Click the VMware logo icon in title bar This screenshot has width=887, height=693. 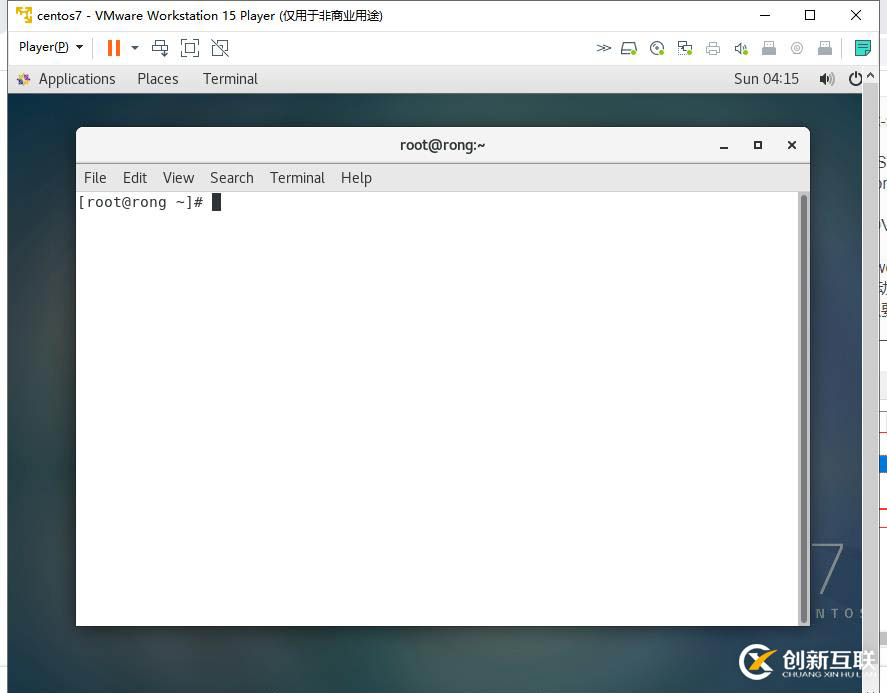point(24,15)
